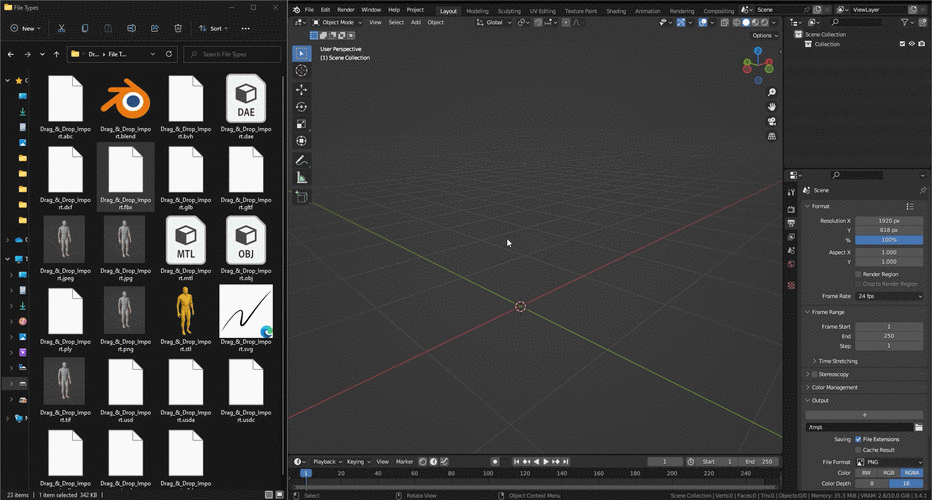Select BW color mode button
Image resolution: width=932 pixels, height=500 pixels.
tap(866, 473)
